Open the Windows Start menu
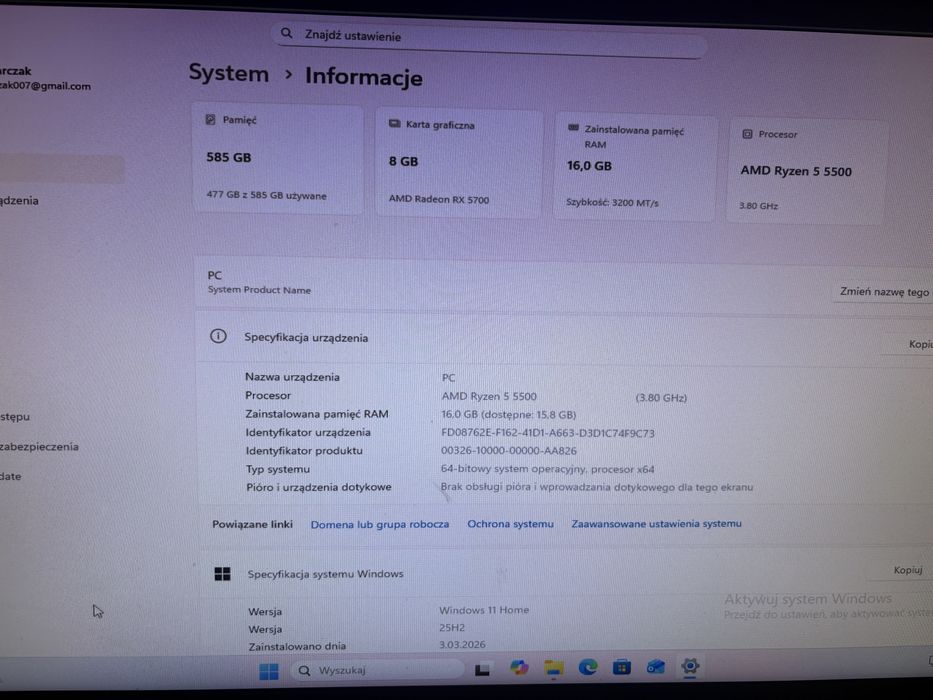Screen dimensions: 933x700 (269, 671)
